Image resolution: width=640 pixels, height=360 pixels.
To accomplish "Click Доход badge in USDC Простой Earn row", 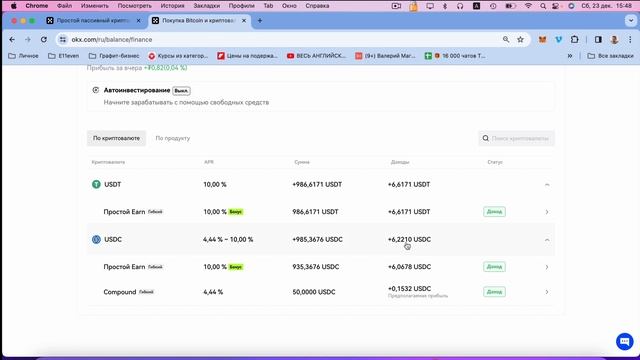I will click(x=494, y=267).
